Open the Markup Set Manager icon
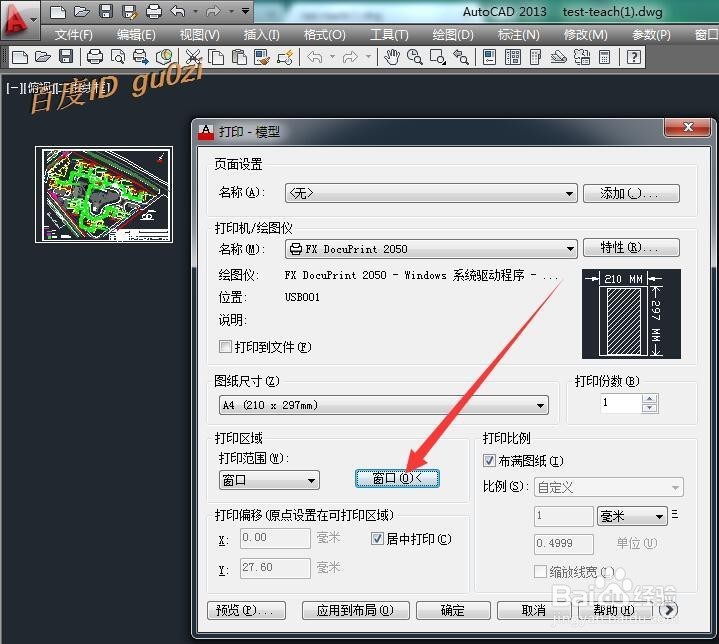The image size is (719, 644). point(582,57)
